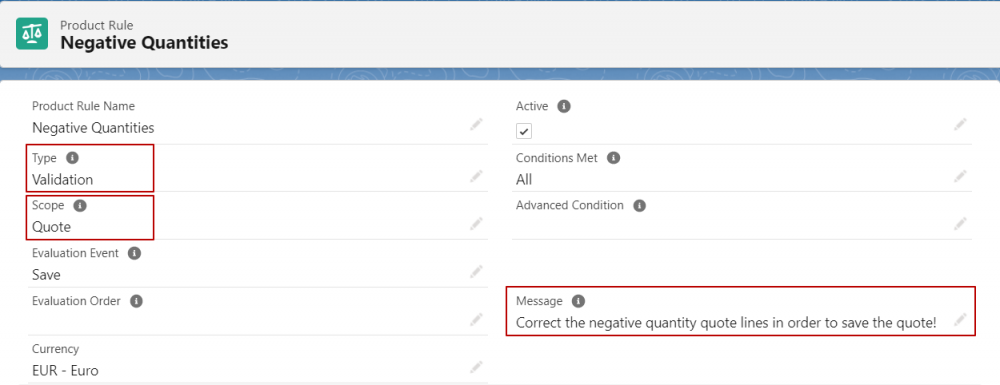Edit Conditions Met with pencil icon
1000x385 pixels.
960,176
